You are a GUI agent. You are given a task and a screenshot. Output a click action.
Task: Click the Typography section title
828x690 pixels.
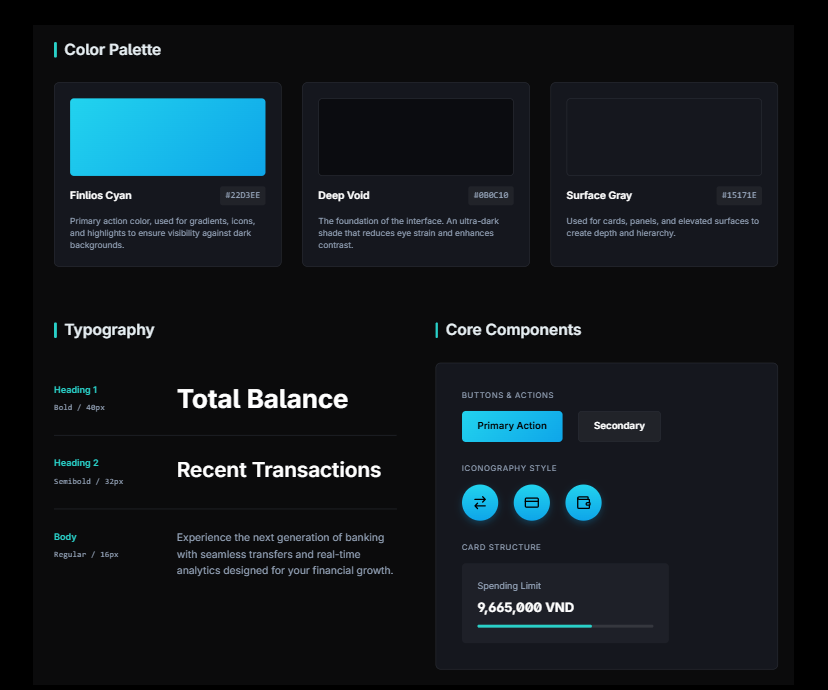109,330
